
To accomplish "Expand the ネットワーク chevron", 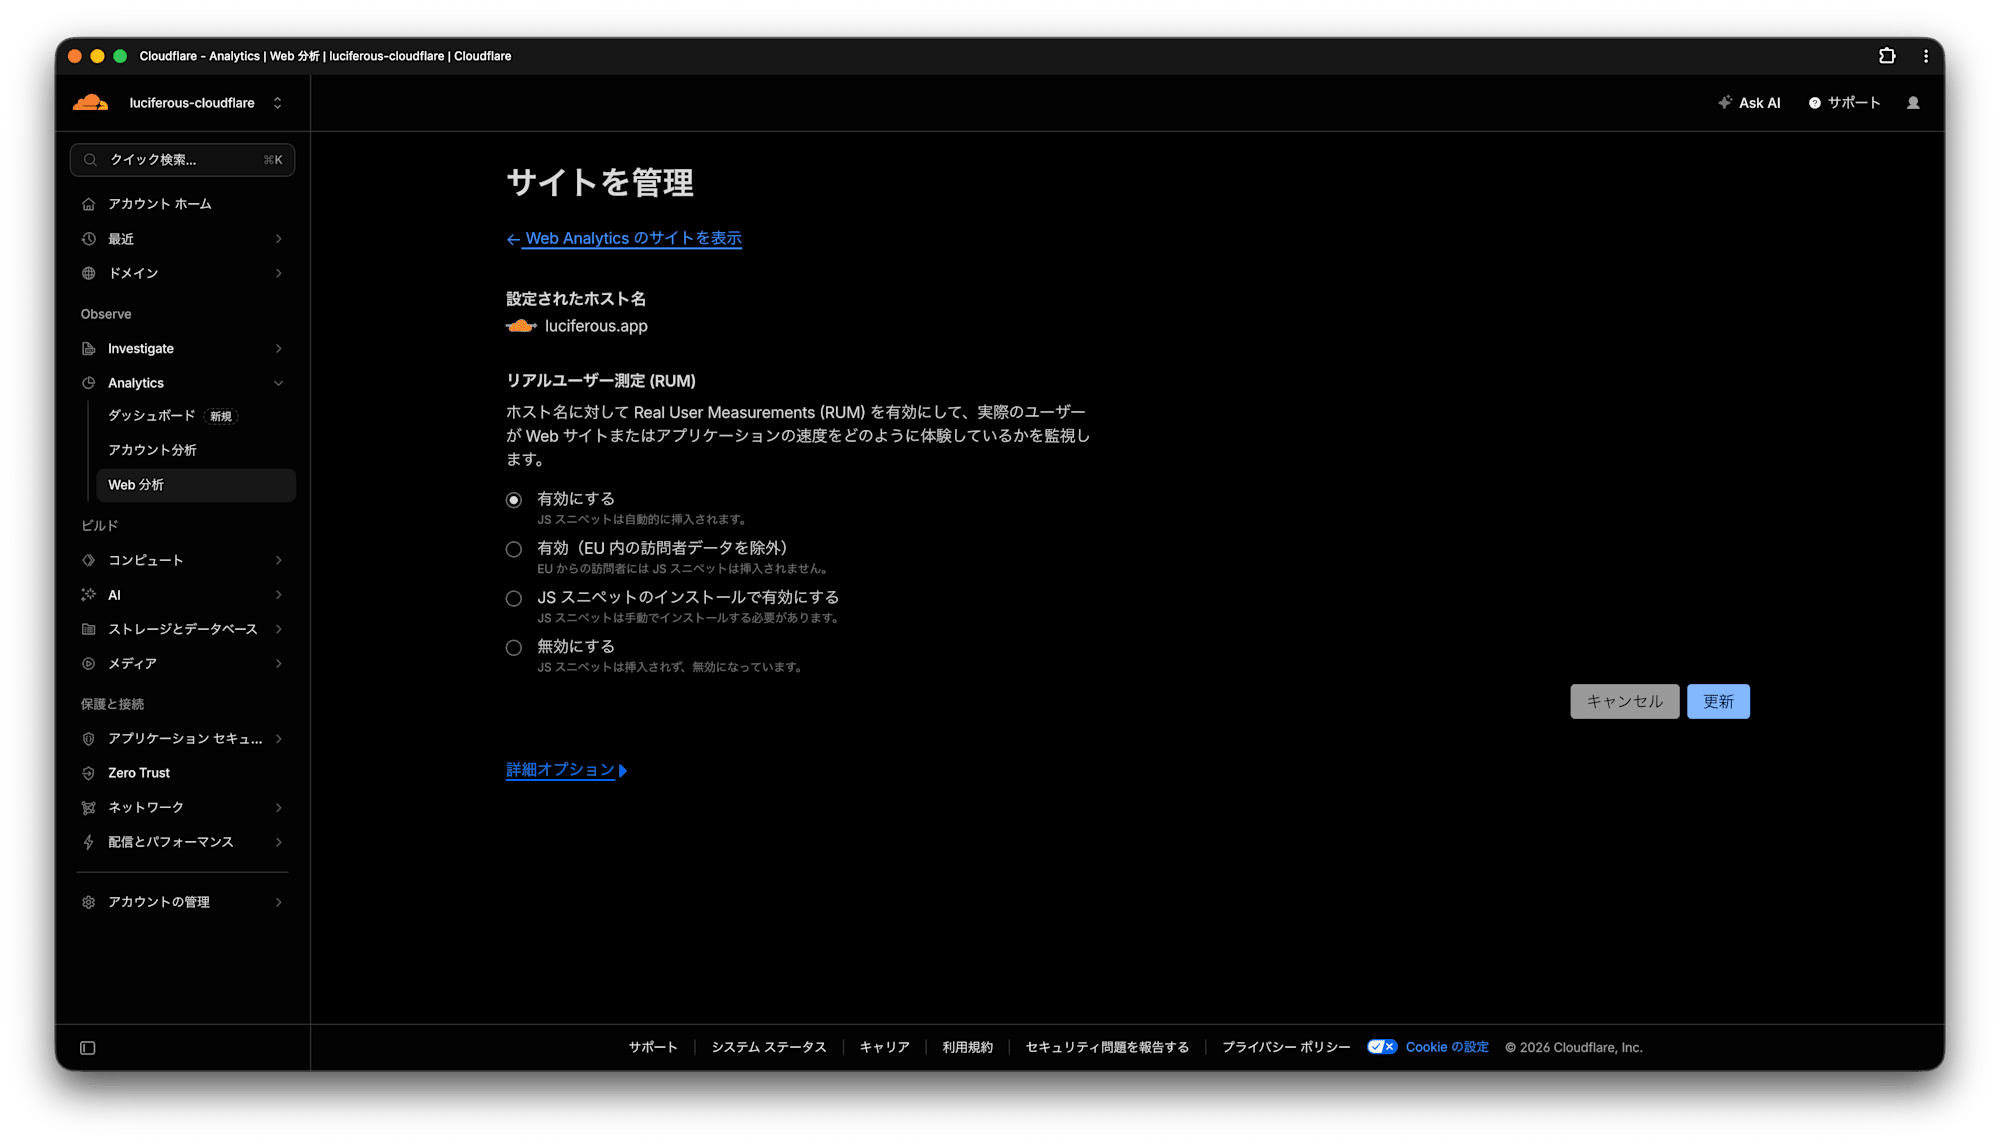I will pos(279,808).
